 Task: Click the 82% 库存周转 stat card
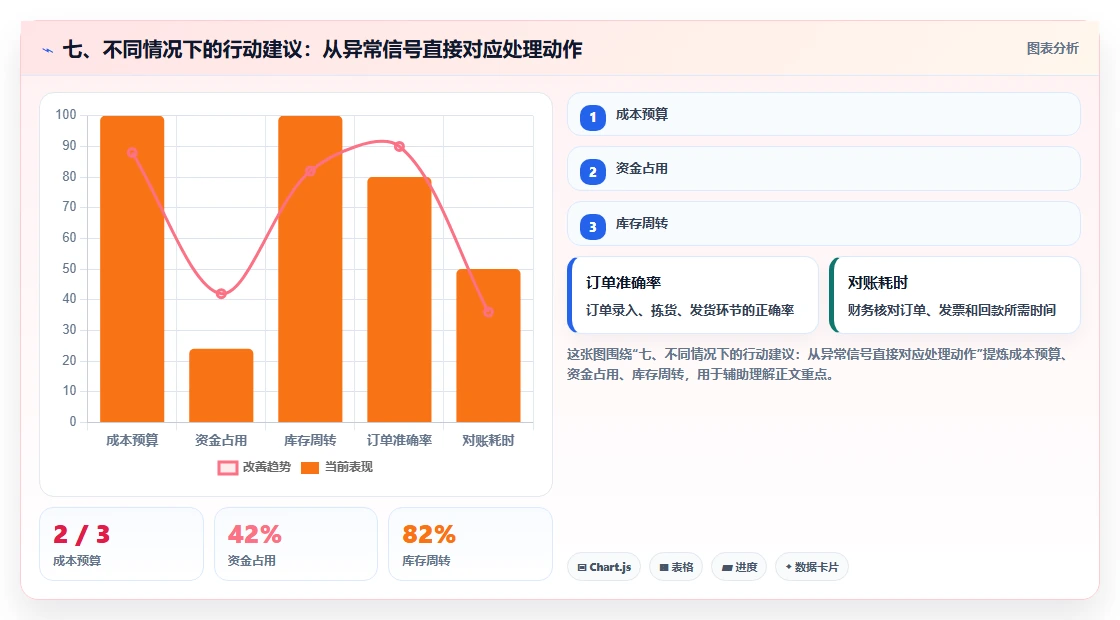(470, 544)
